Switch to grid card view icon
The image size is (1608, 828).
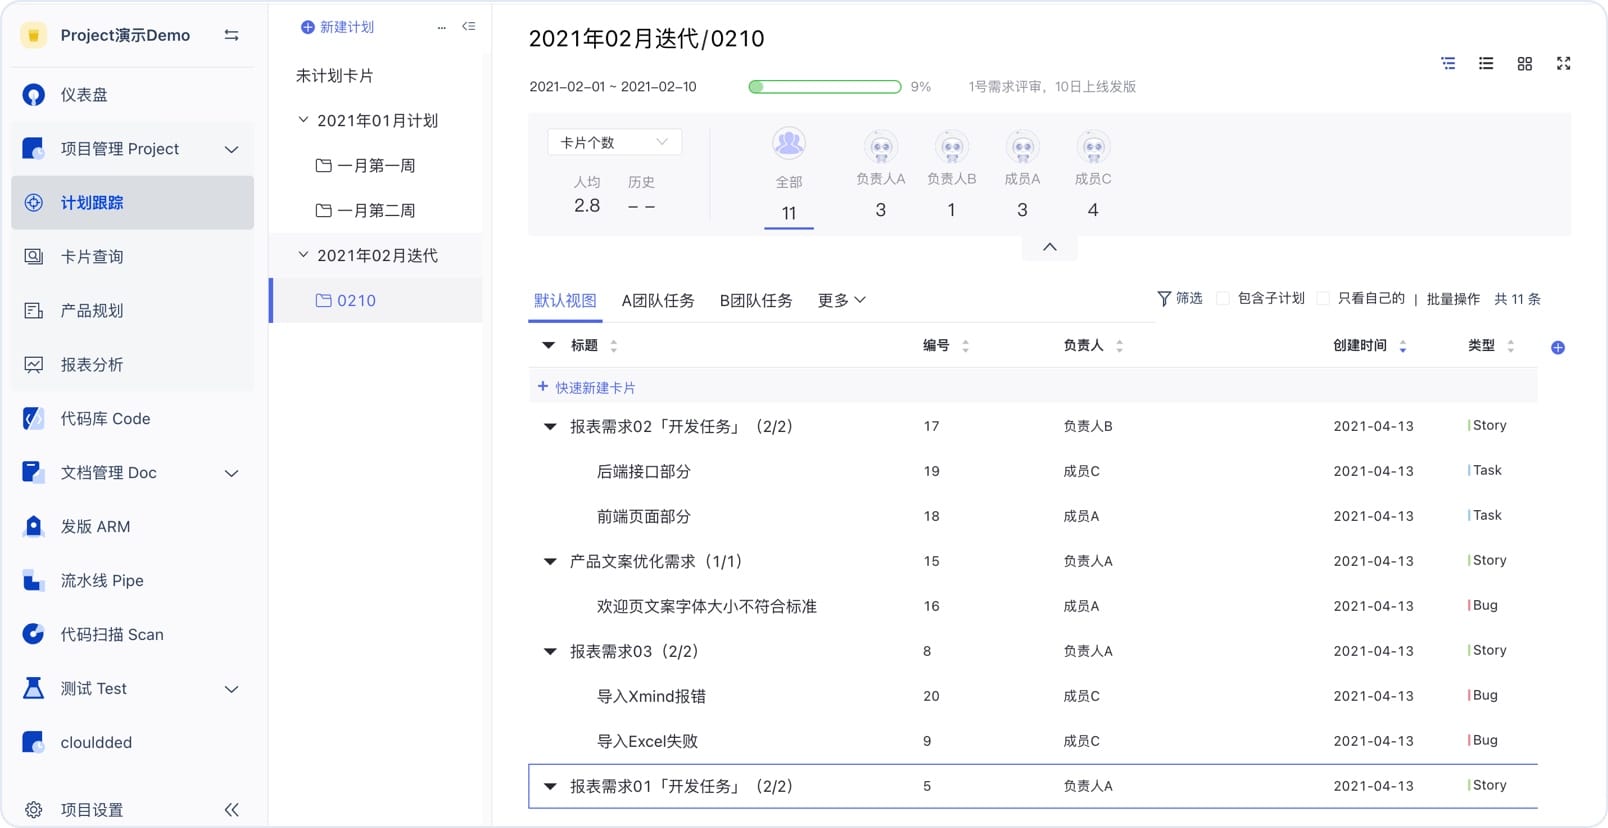click(1524, 64)
